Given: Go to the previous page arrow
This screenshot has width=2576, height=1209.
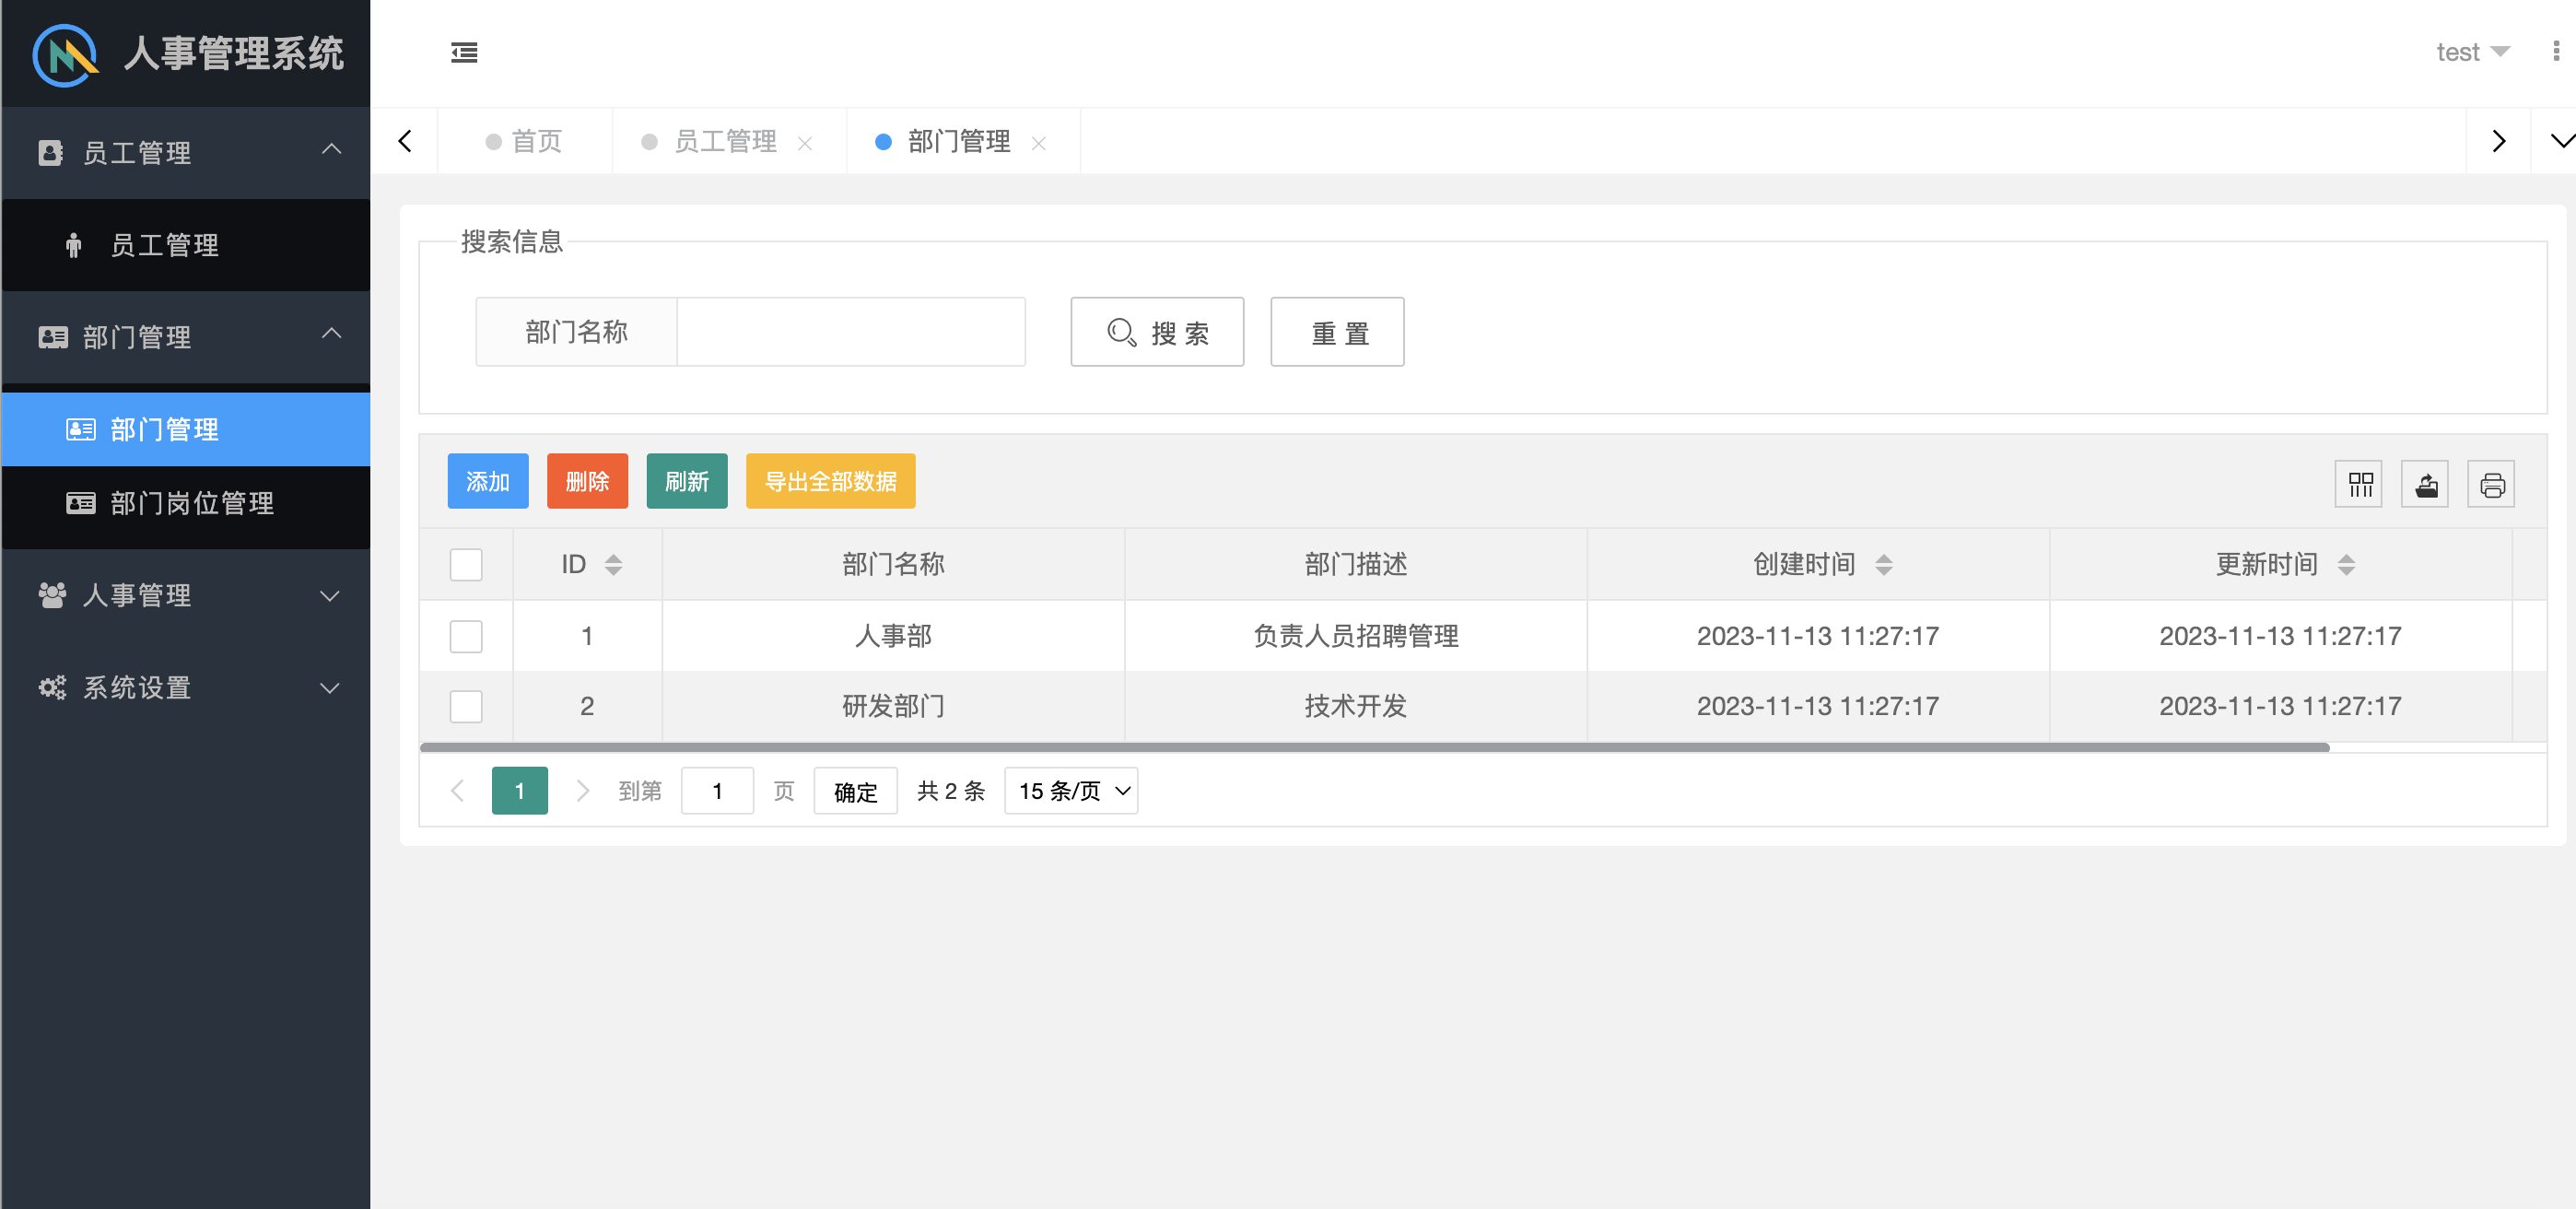Looking at the screenshot, I should coord(457,790).
